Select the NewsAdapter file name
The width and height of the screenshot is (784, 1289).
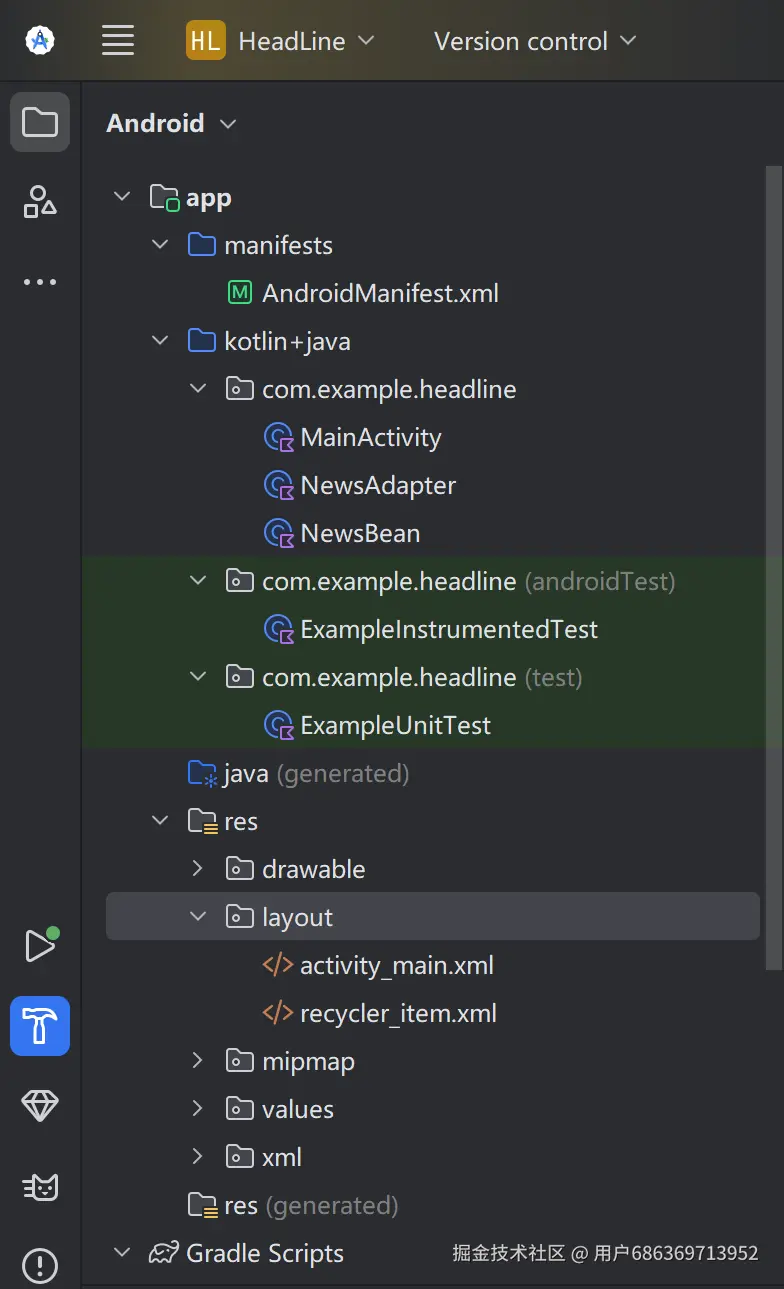[378, 486]
